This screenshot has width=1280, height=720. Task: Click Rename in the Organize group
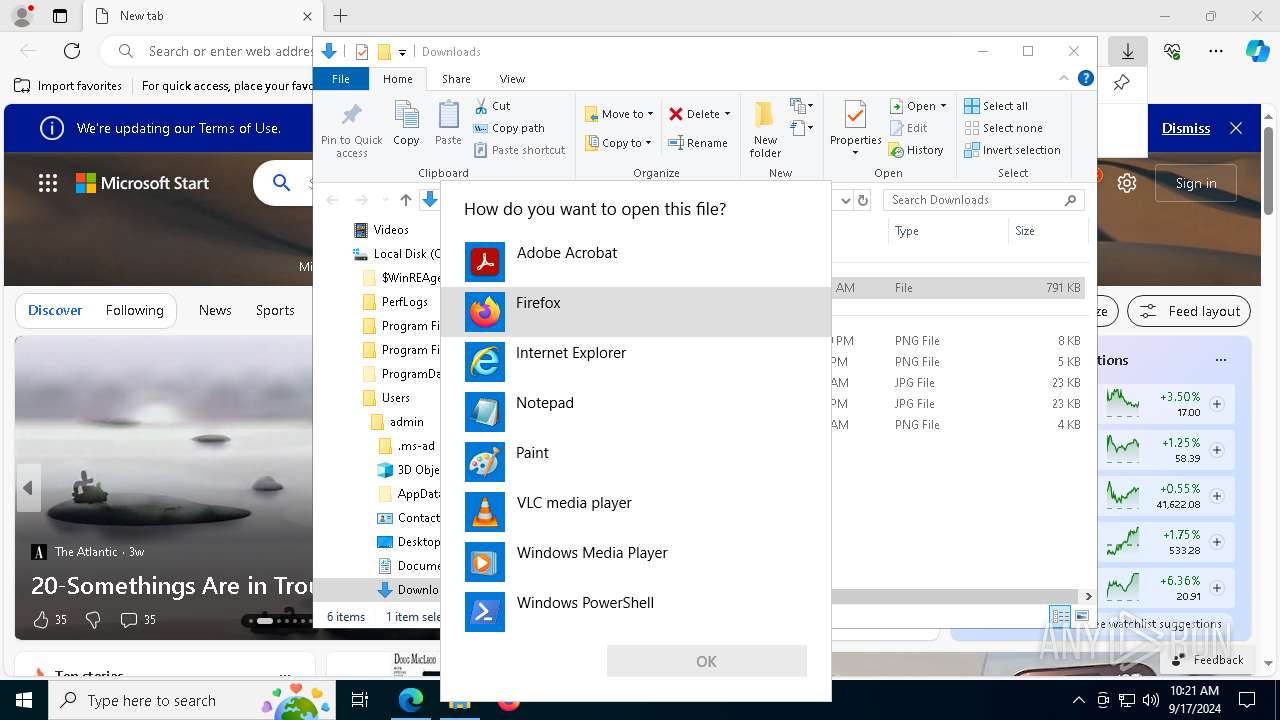point(698,143)
